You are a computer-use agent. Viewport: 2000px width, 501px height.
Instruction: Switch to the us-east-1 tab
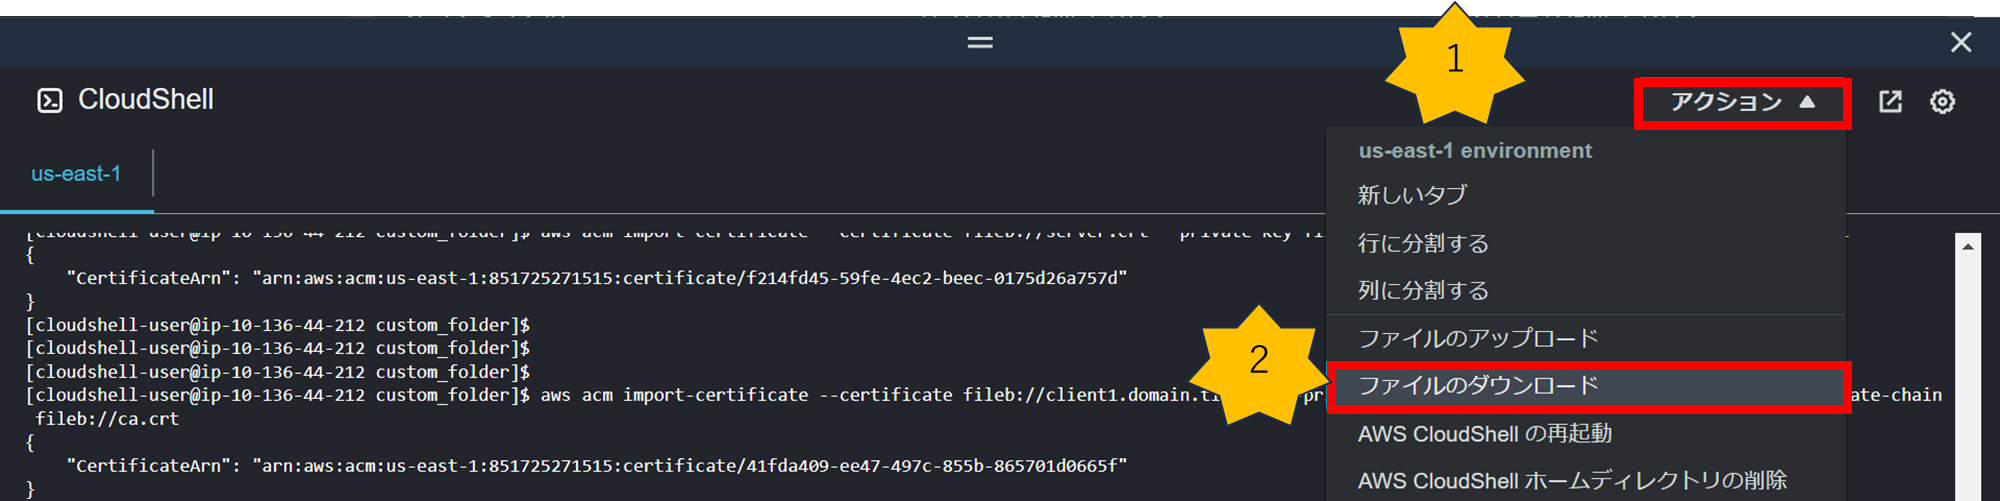point(76,174)
